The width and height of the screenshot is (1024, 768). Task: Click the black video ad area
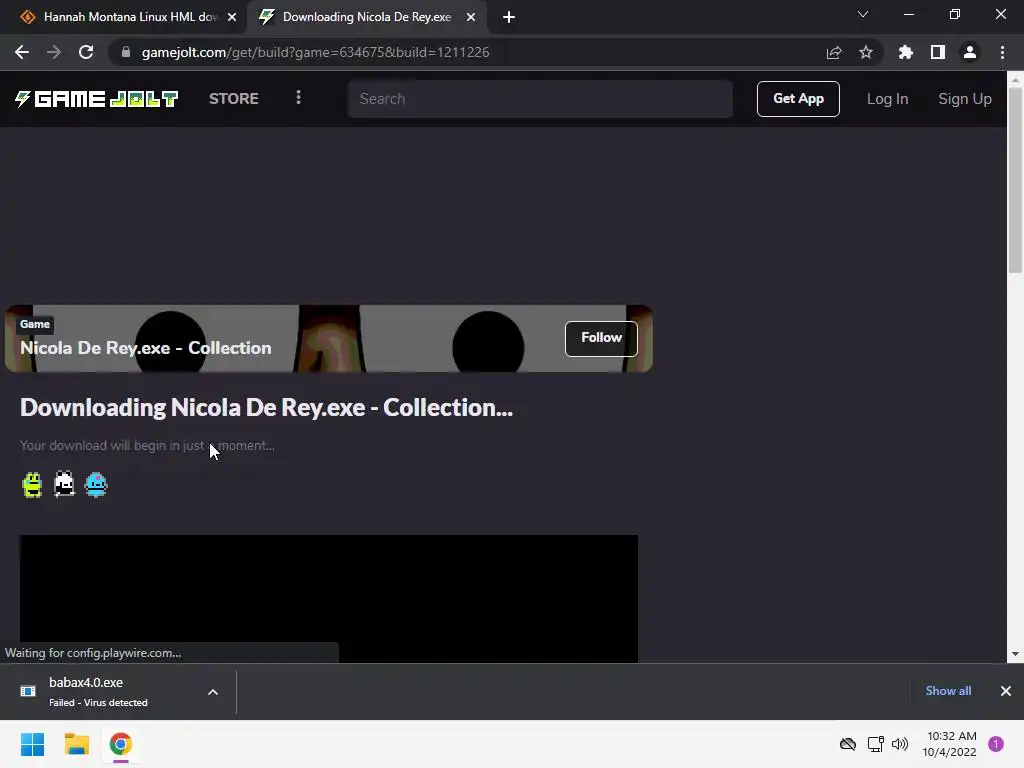coord(328,598)
